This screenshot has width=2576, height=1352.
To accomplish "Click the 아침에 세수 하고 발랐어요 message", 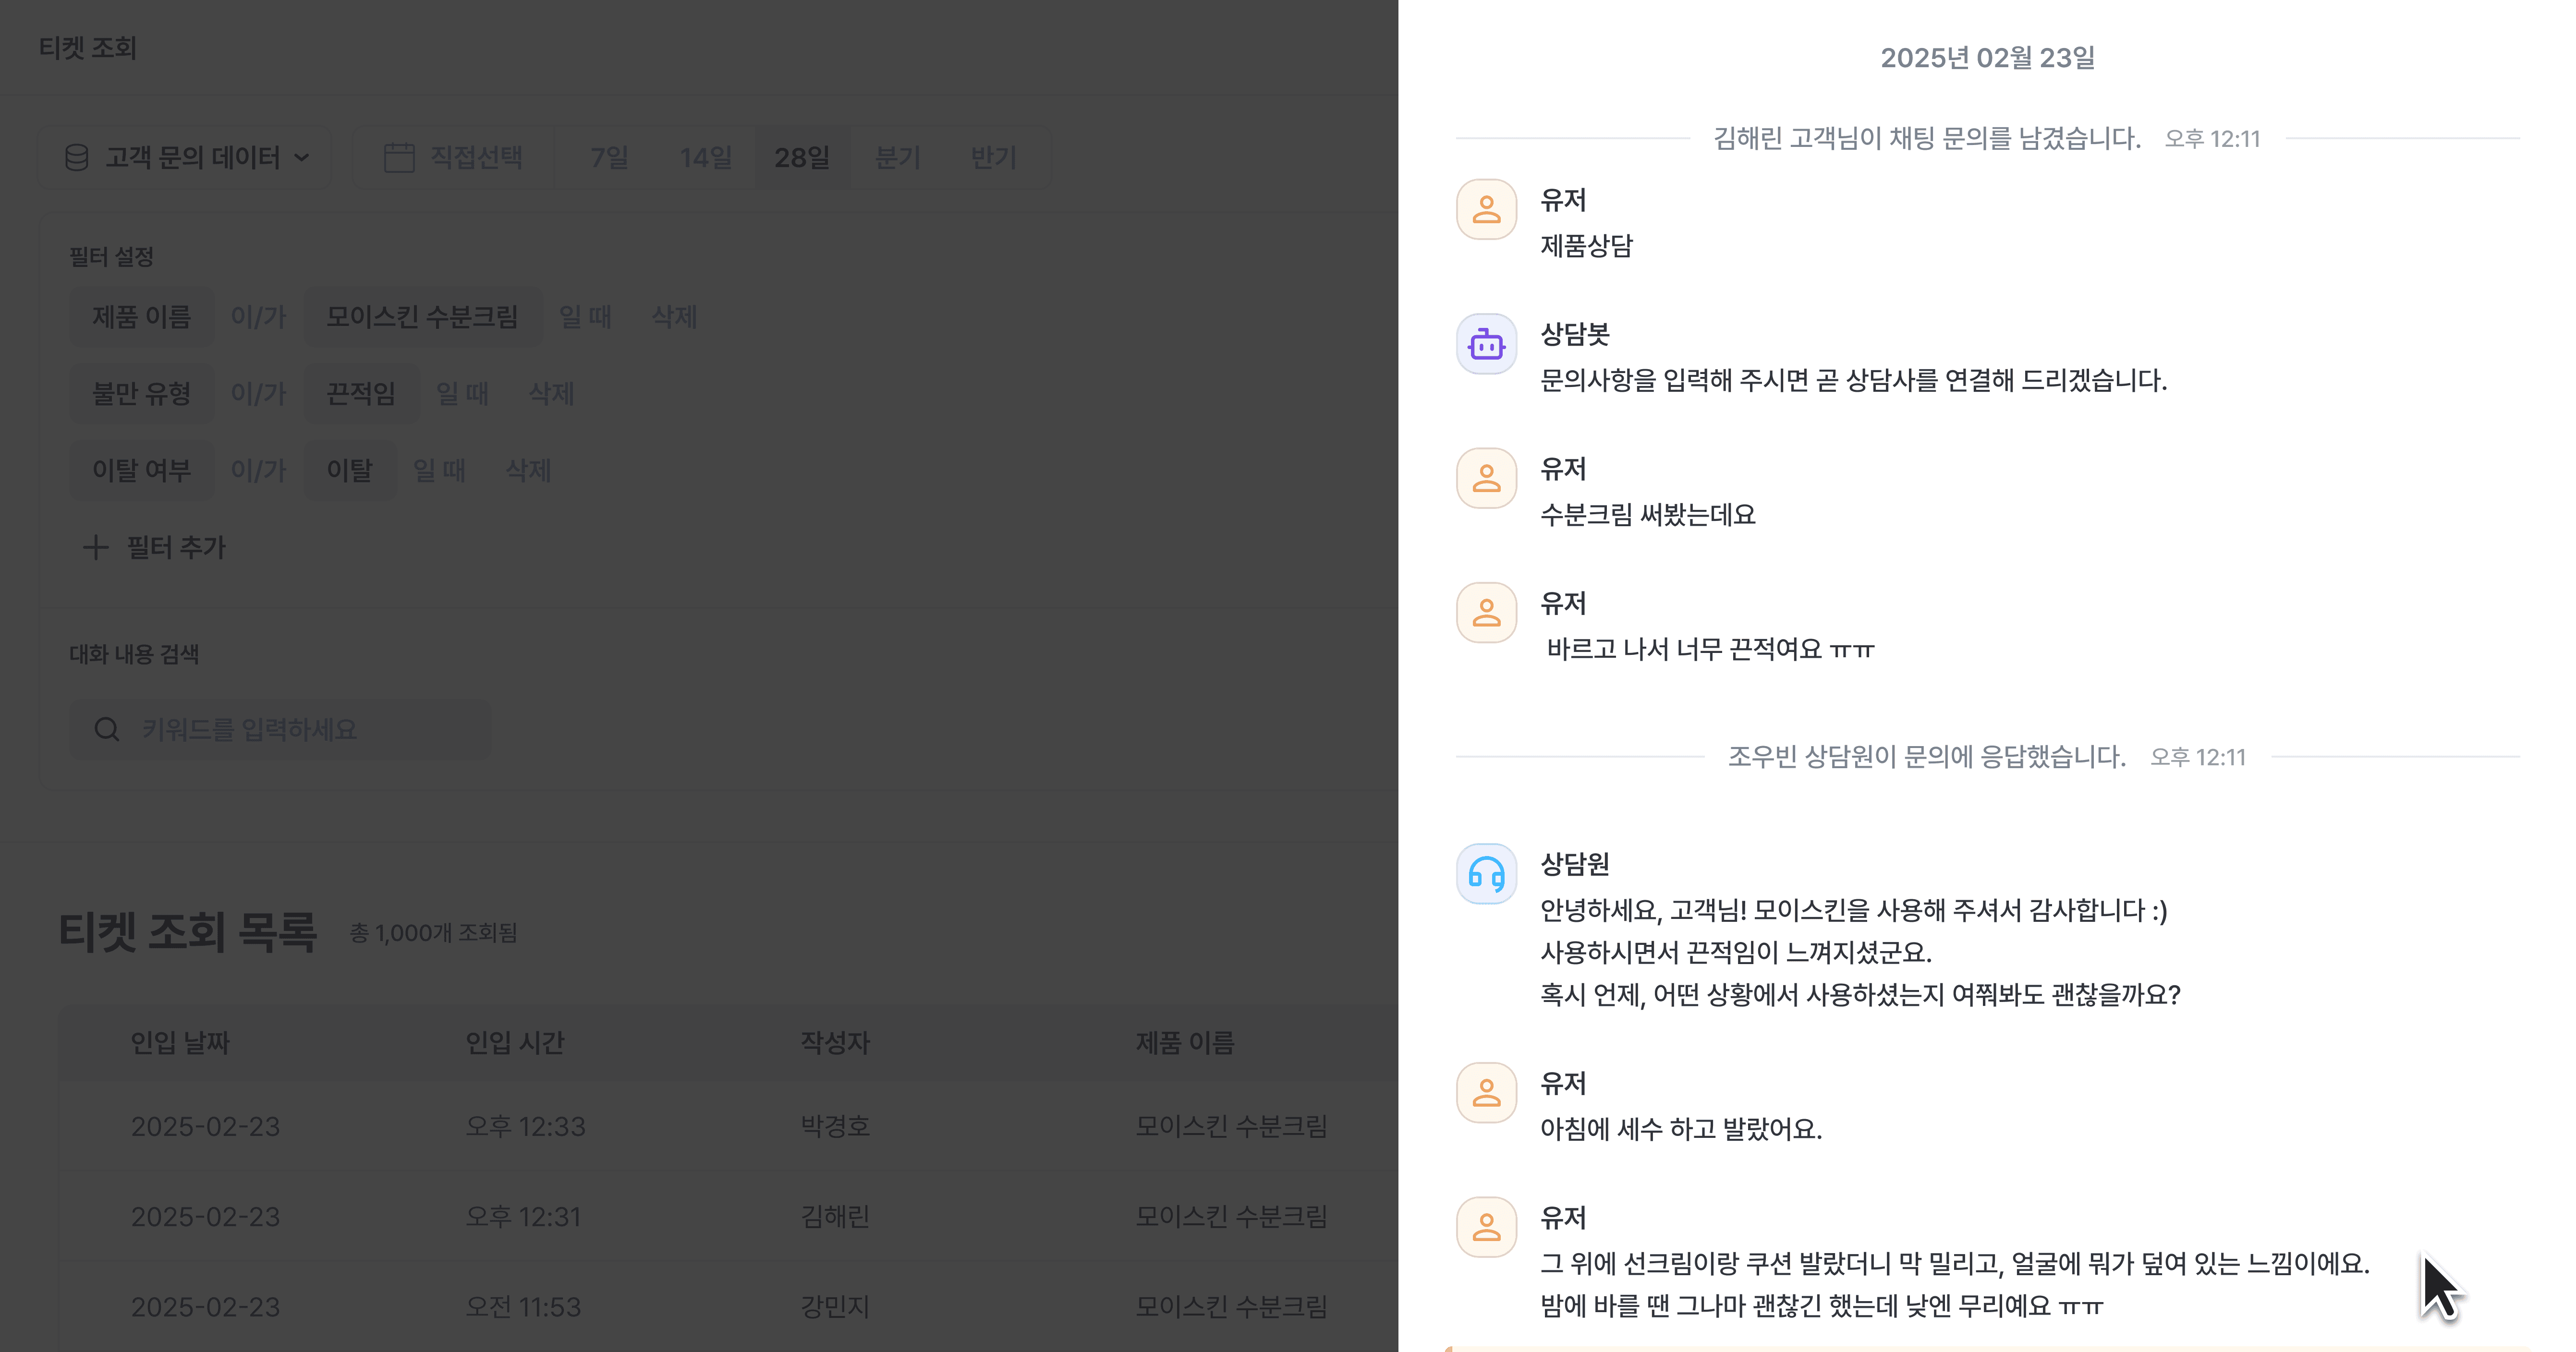I will [x=1681, y=1129].
